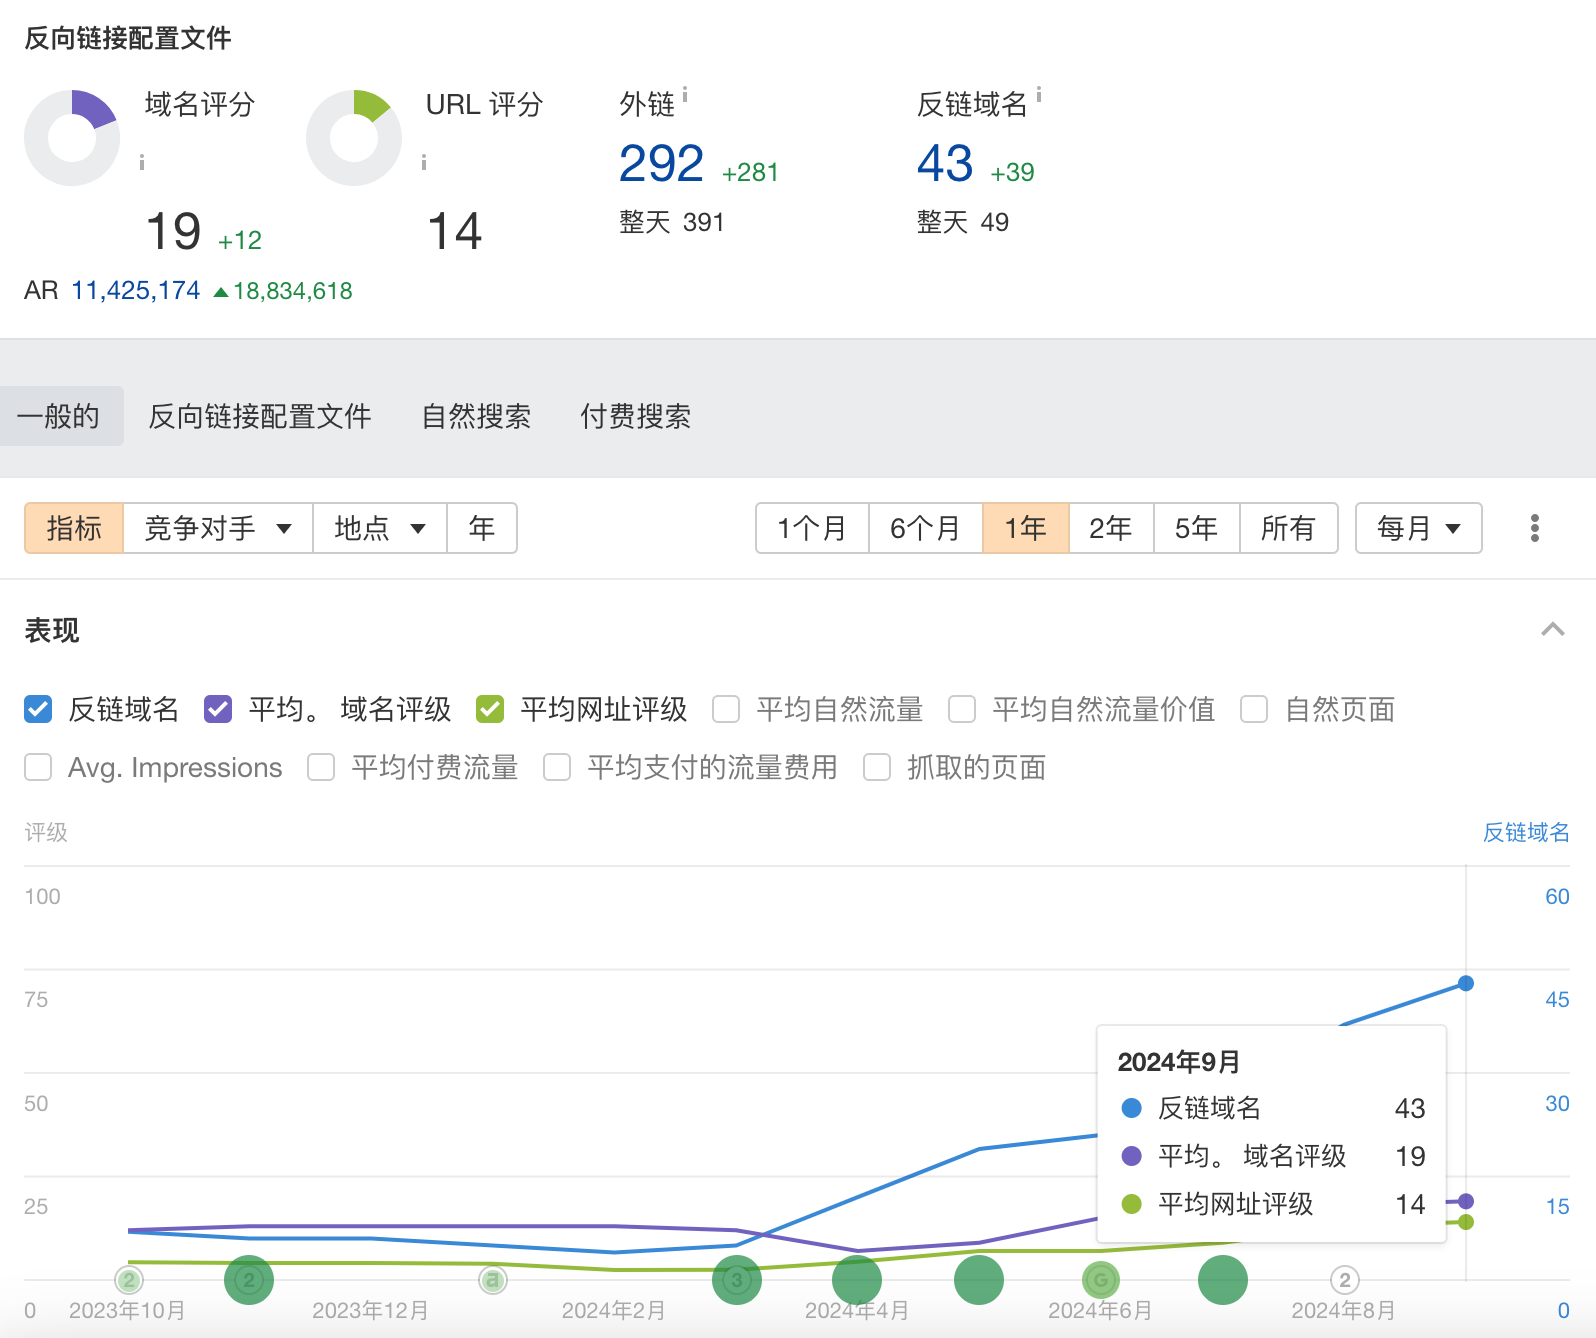Switch to the 反向链接配置文件 tab
1596x1338 pixels.
[260, 416]
